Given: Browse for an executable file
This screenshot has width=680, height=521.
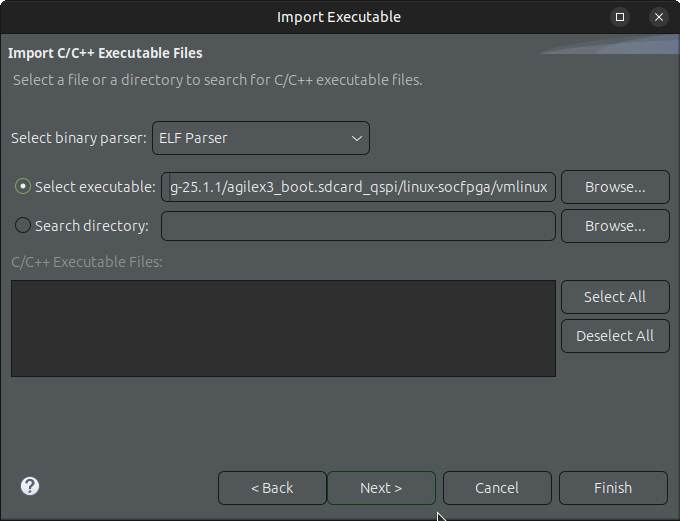Looking at the screenshot, I should point(614,187).
